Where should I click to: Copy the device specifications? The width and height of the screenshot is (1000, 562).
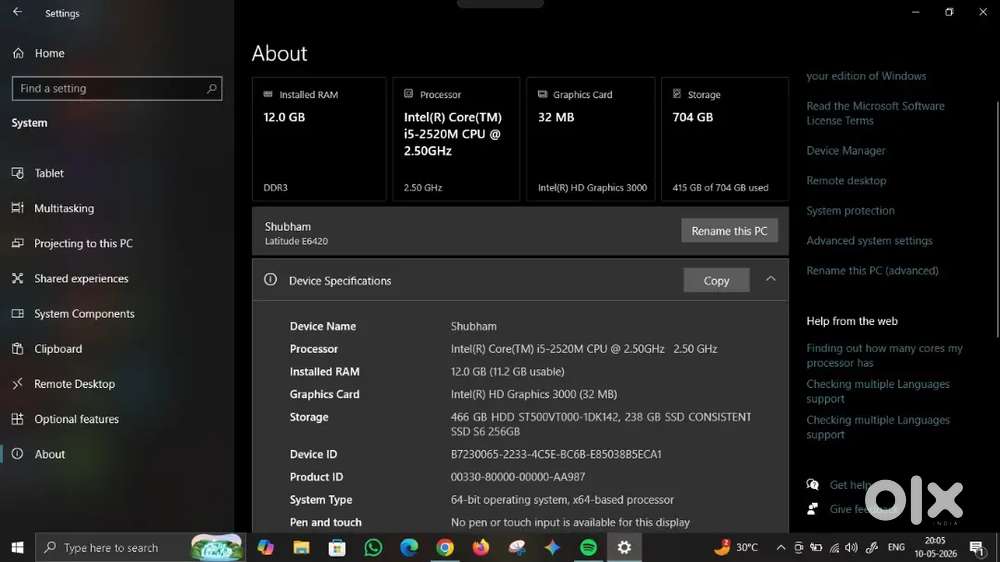(716, 281)
